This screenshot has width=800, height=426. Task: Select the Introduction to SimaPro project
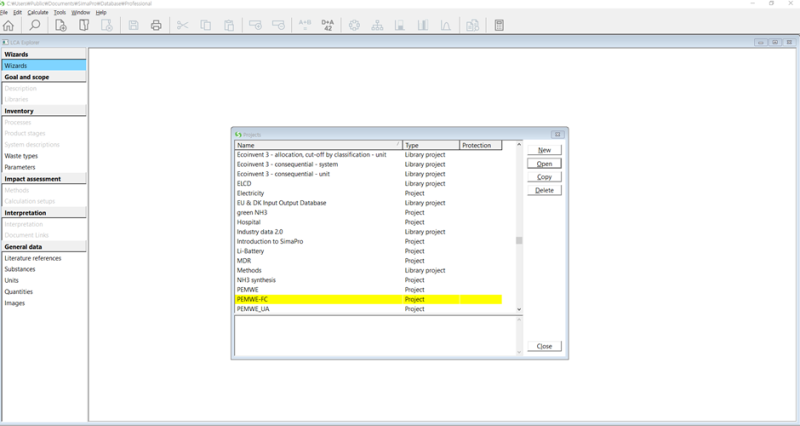pos(368,241)
